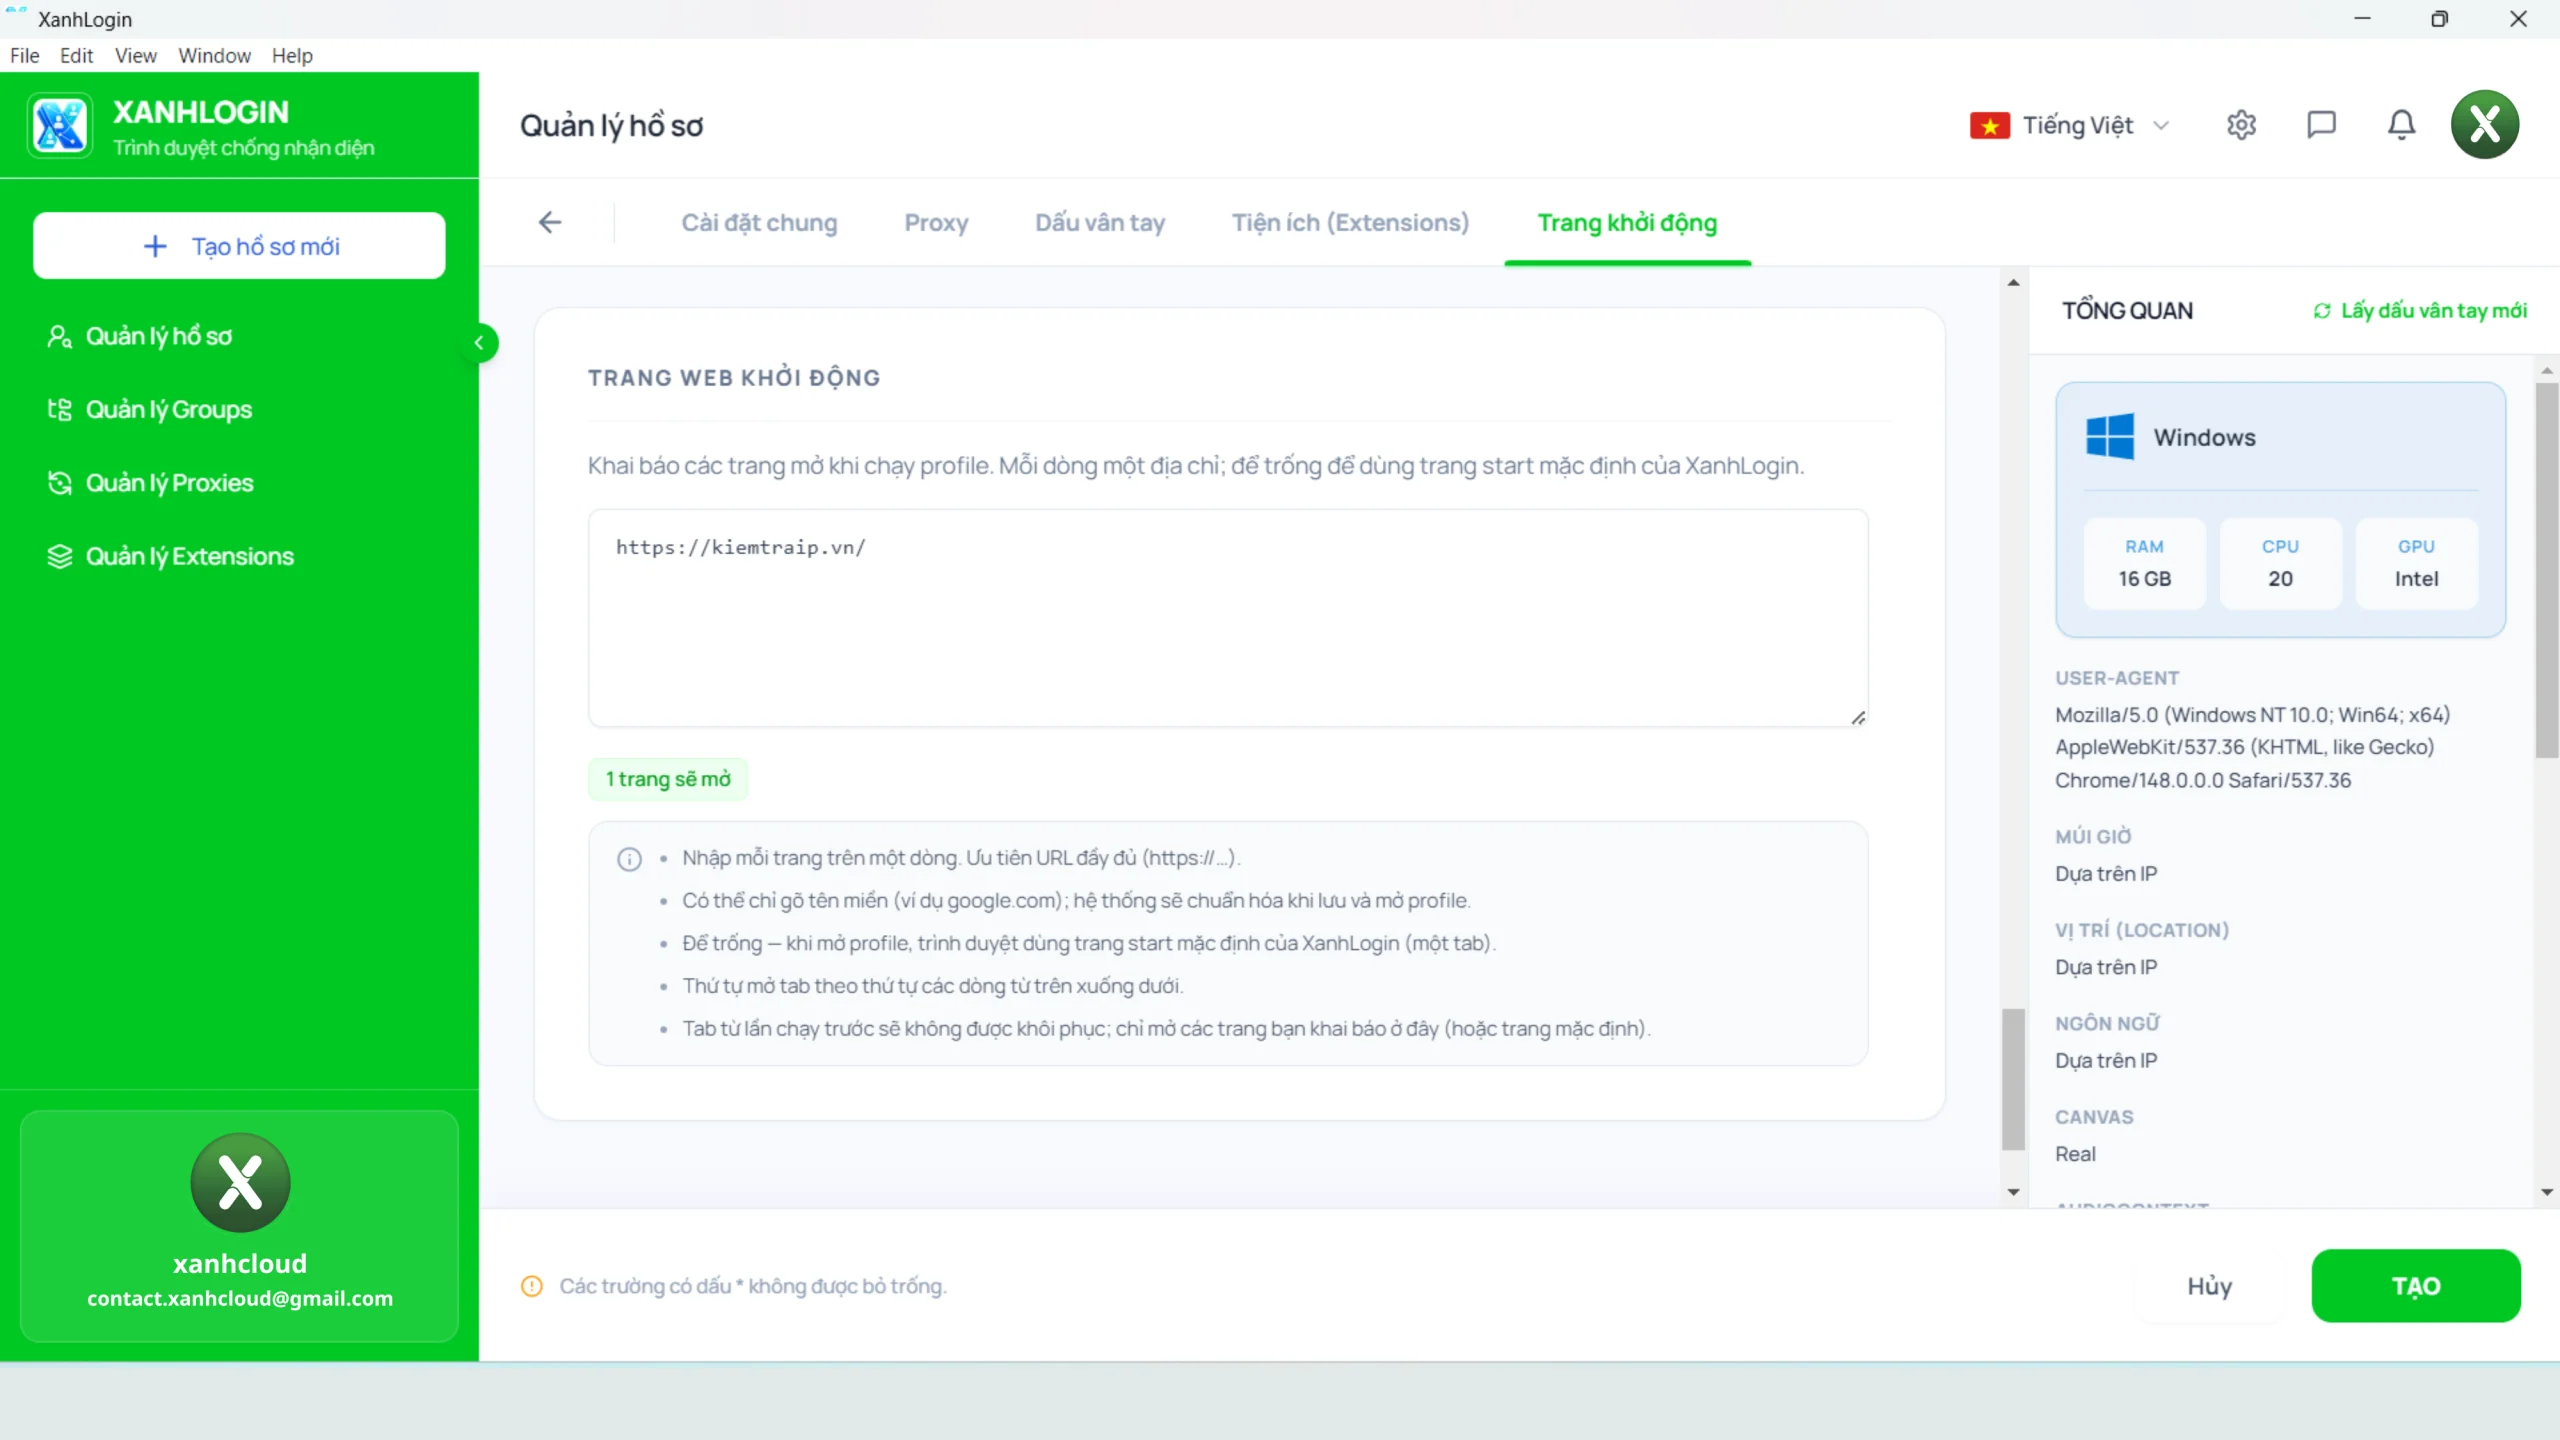Click the Quản lý Extensions layers icon
Viewport: 2560px width, 1440px height.
pos(59,556)
